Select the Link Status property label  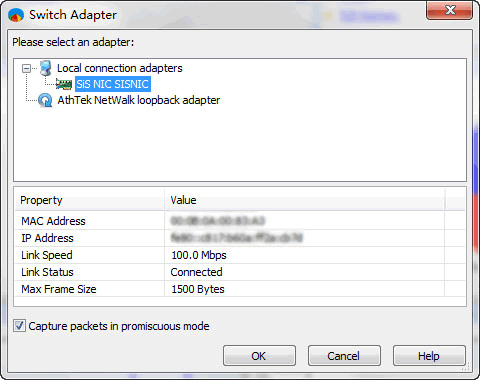click(x=47, y=272)
